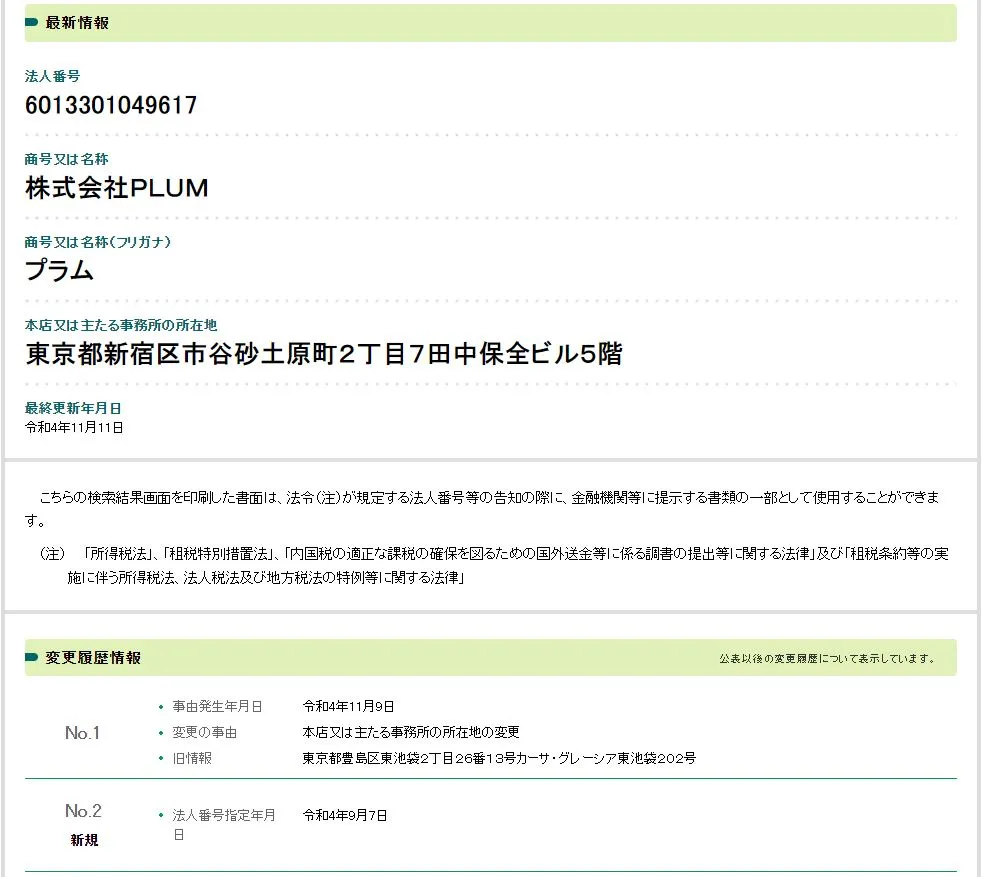
Task: Click the green marker beside 変更履歴情報 heading
Action: [x=32, y=657]
